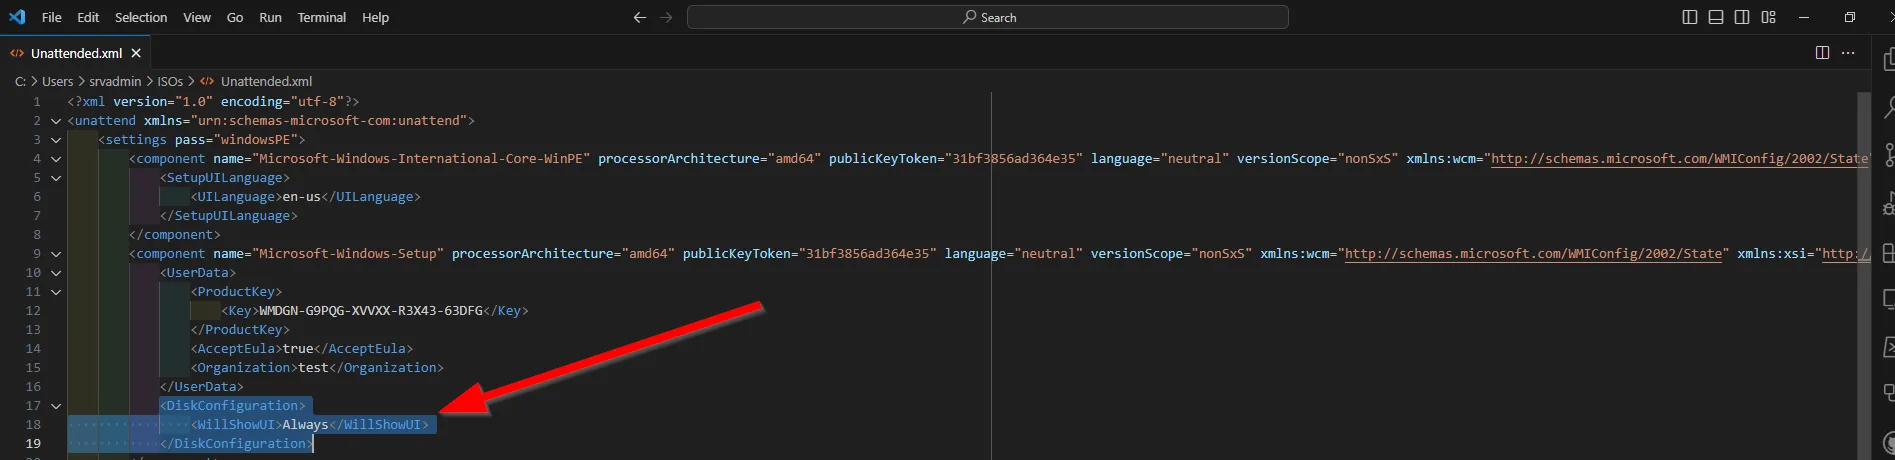Open the Selection menu

coord(141,17)
